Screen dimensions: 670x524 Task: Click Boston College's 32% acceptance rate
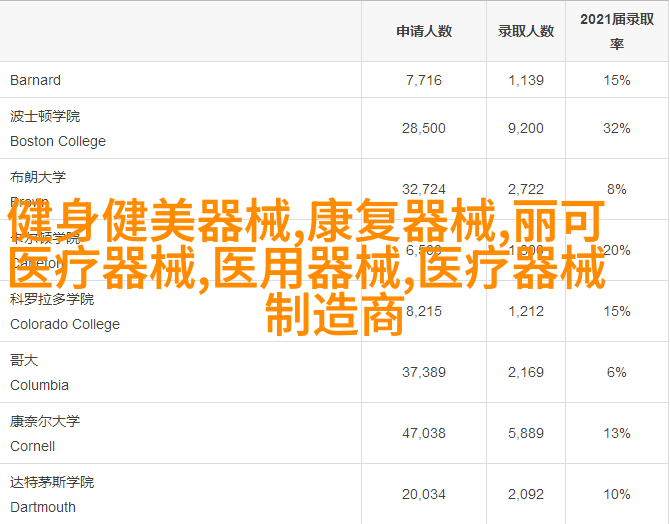617,128
